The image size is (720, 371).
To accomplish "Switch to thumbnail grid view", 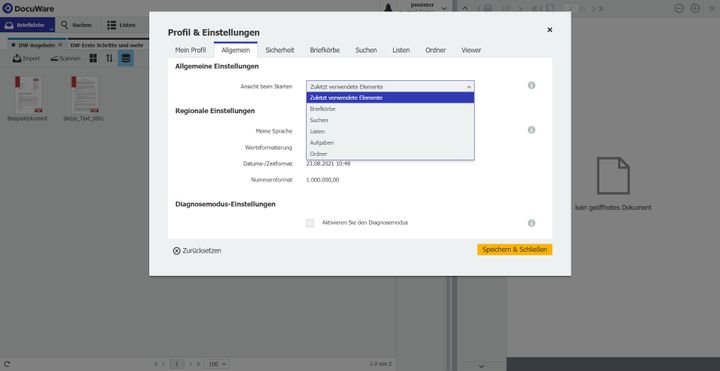I will click(x=93, y=58).
